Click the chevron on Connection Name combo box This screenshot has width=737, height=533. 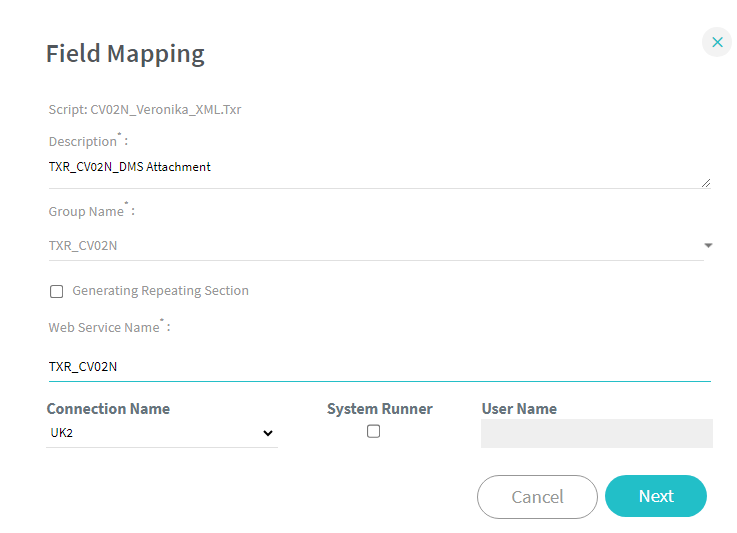coord(267,433)
